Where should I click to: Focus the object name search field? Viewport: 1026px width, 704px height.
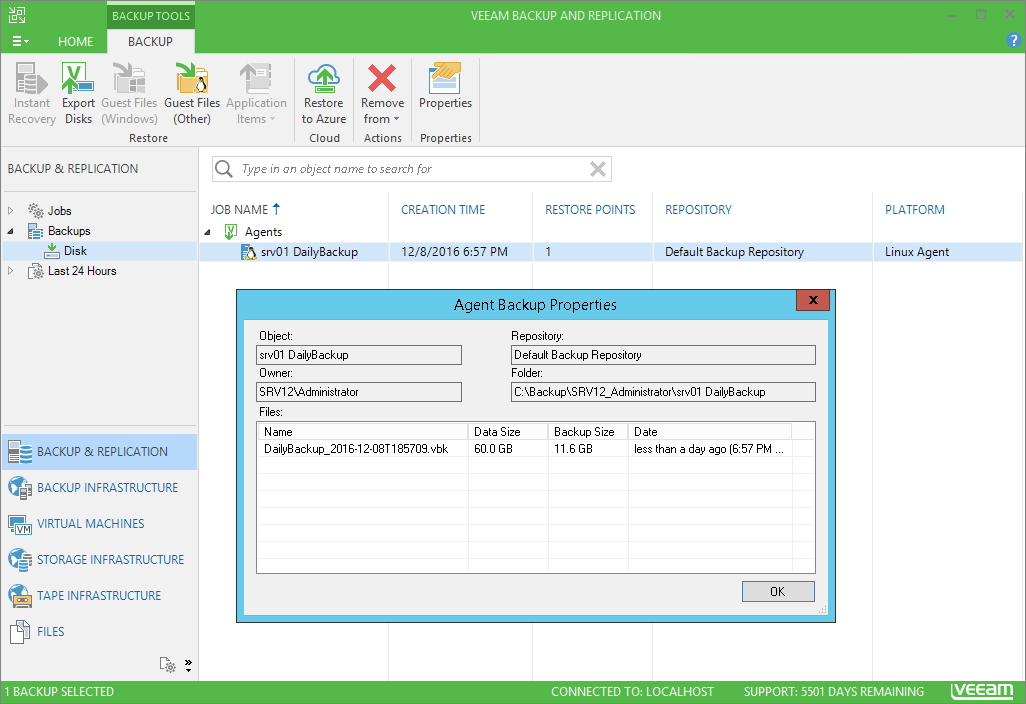click(x=412, y=169)
